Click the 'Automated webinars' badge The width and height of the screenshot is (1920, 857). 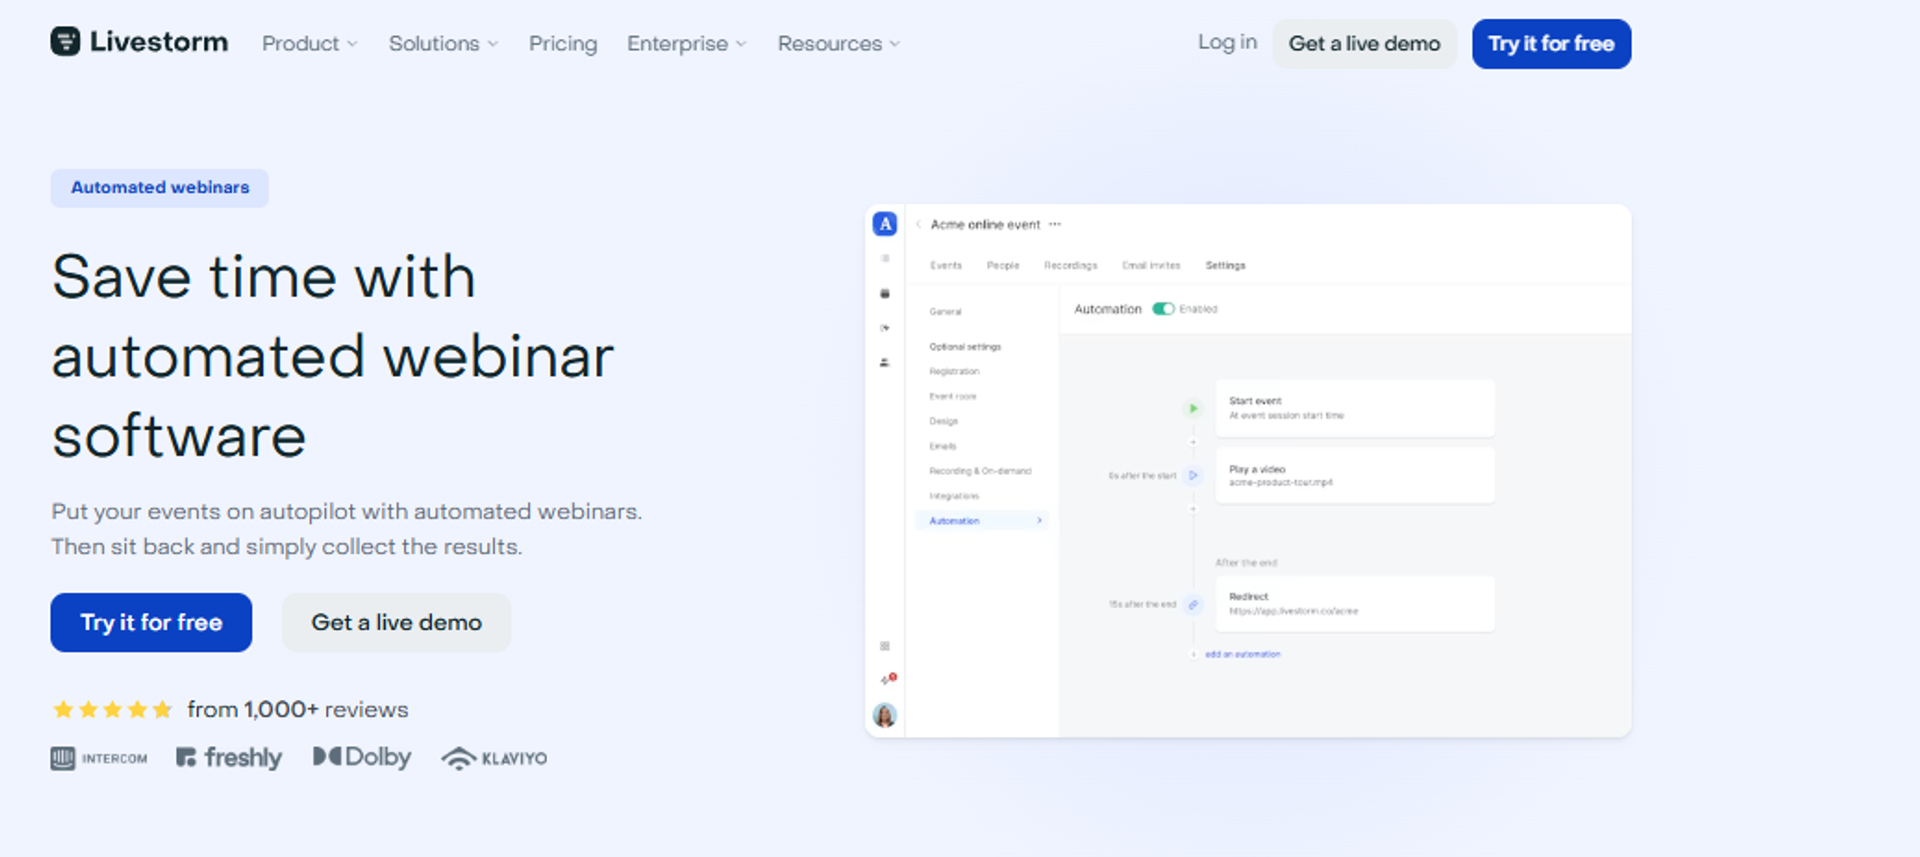[x=160, y=188]
